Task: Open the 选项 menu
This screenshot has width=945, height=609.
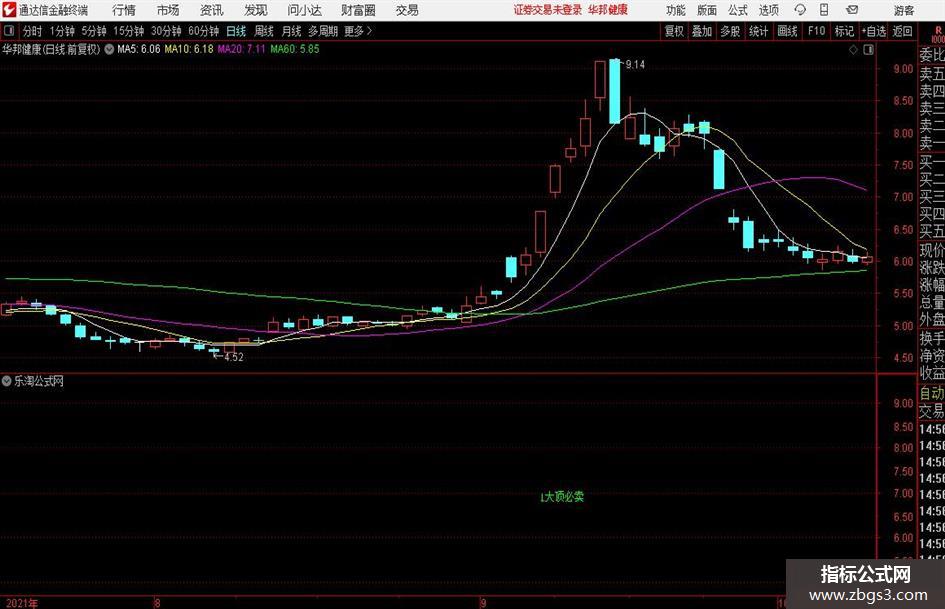Action: 768,10
